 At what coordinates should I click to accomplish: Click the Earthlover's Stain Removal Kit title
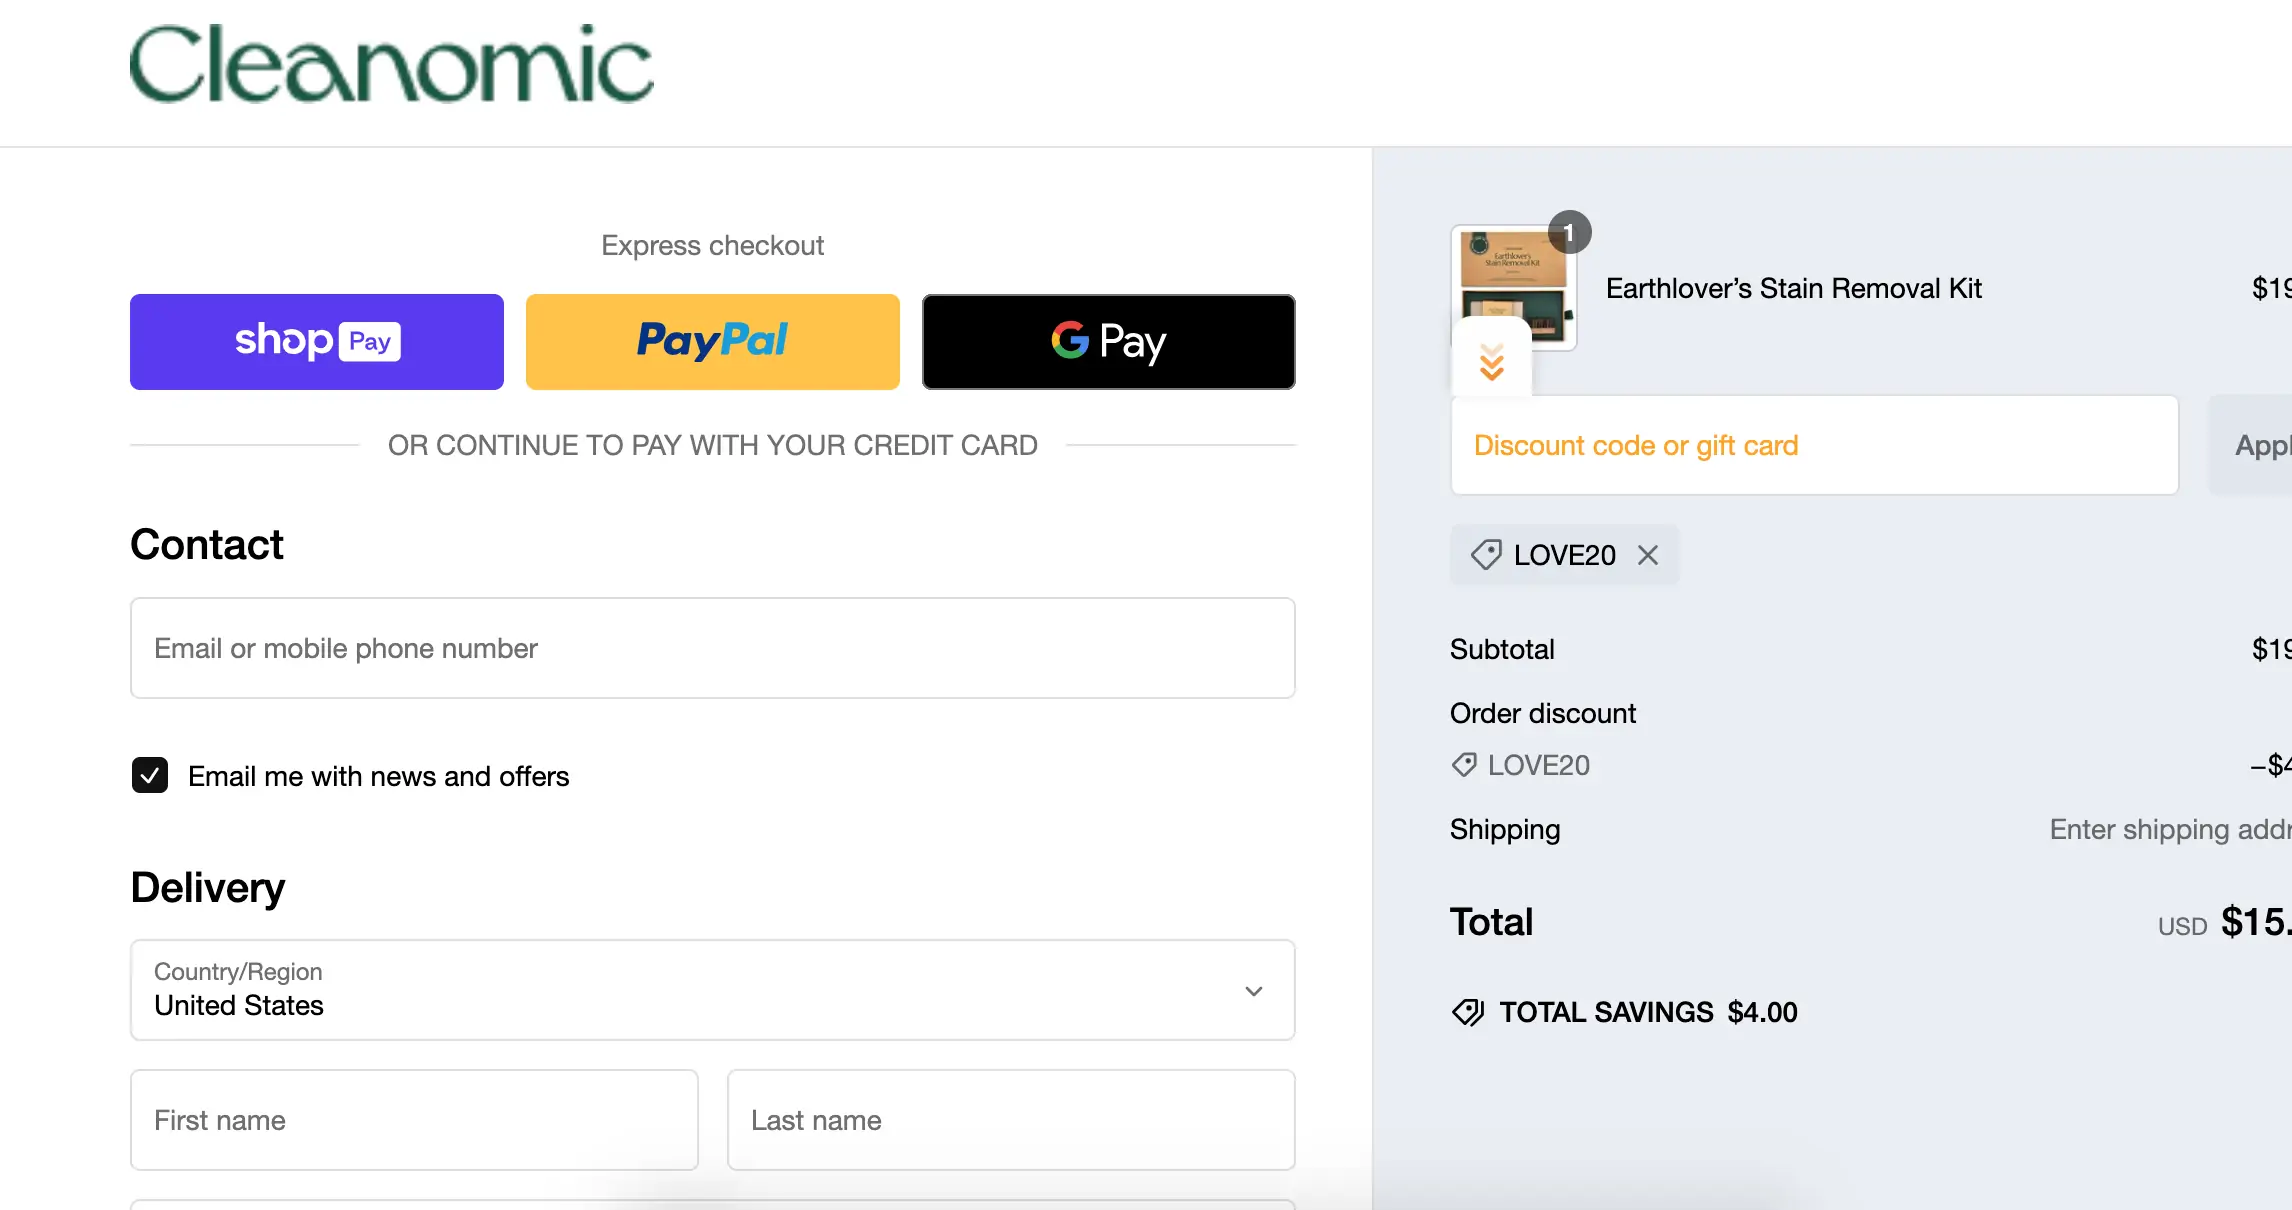point(1793,288)
